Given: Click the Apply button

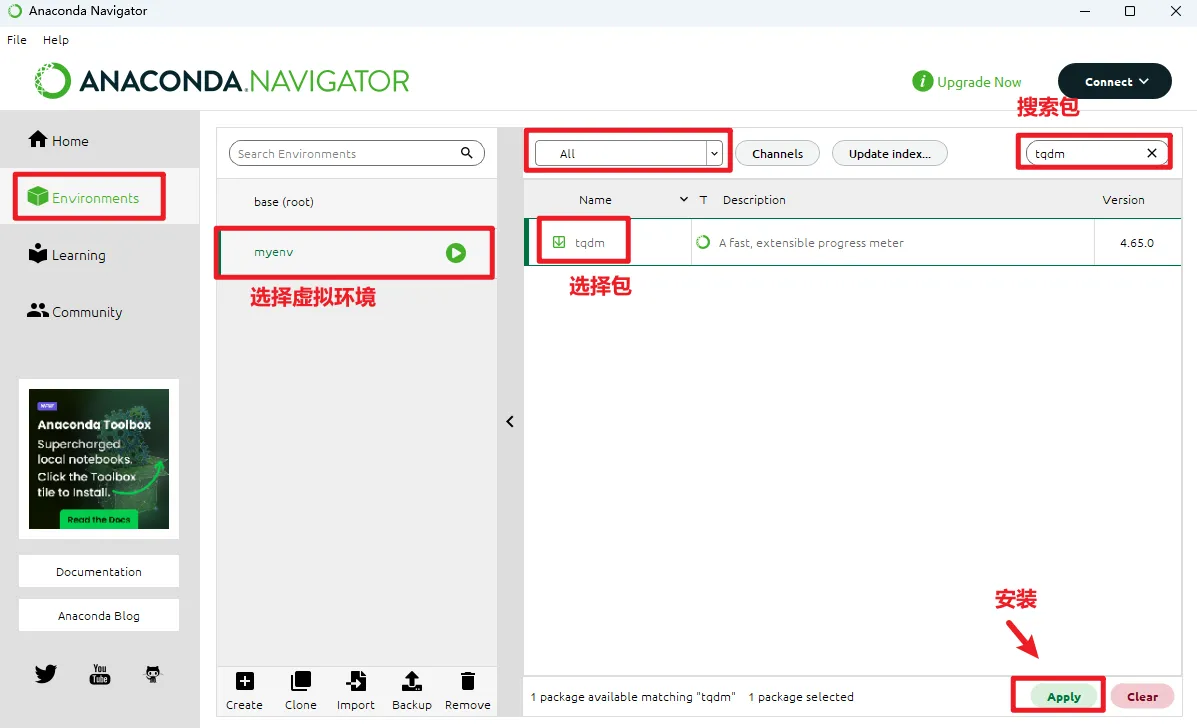Looking at the screenshot, I should [x=1063, y=696].
